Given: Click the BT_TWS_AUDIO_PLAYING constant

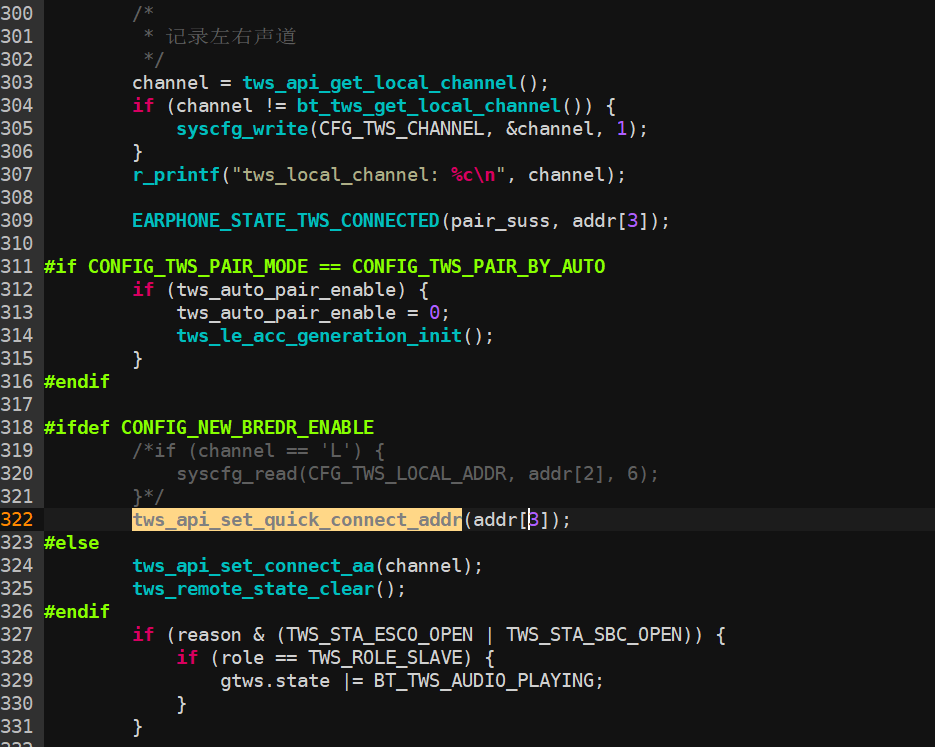Looking at the screenshot, I should 484,681.
